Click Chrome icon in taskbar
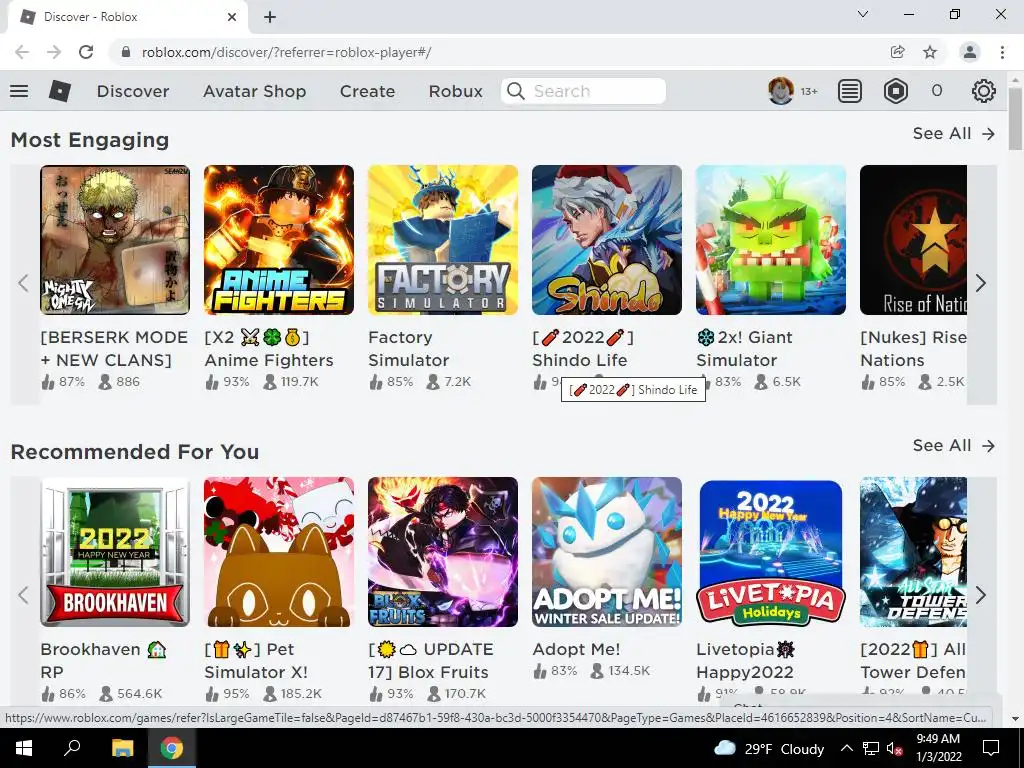1024x768 pixels. [172, 748]
